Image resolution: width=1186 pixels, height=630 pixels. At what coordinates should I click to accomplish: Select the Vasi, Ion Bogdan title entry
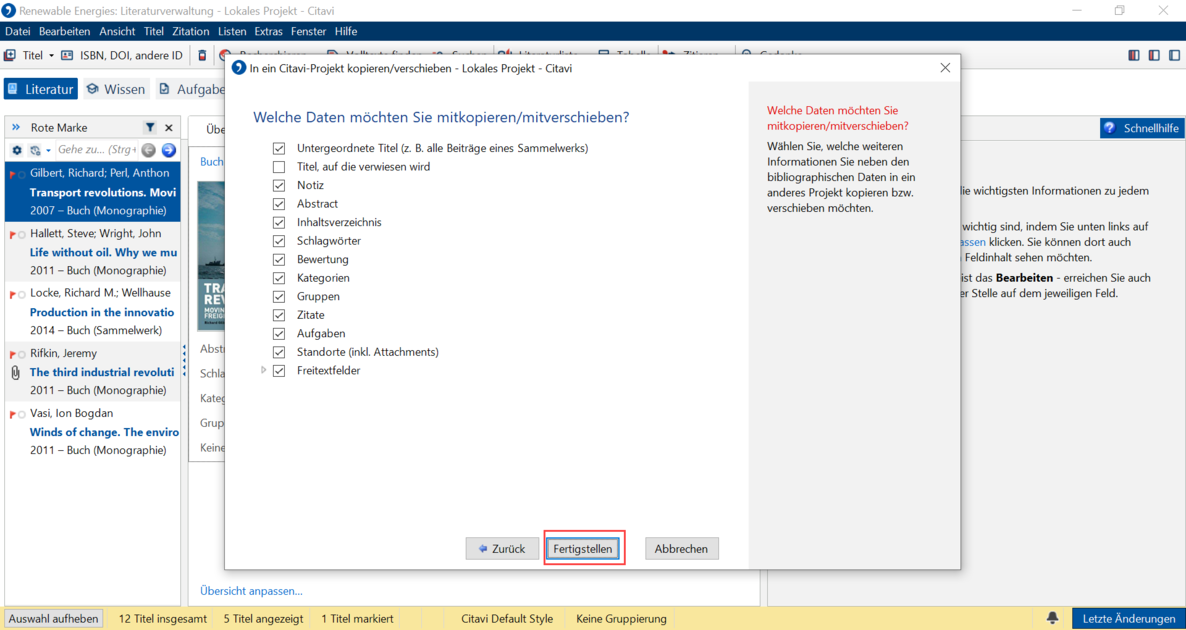coord(93,432)
